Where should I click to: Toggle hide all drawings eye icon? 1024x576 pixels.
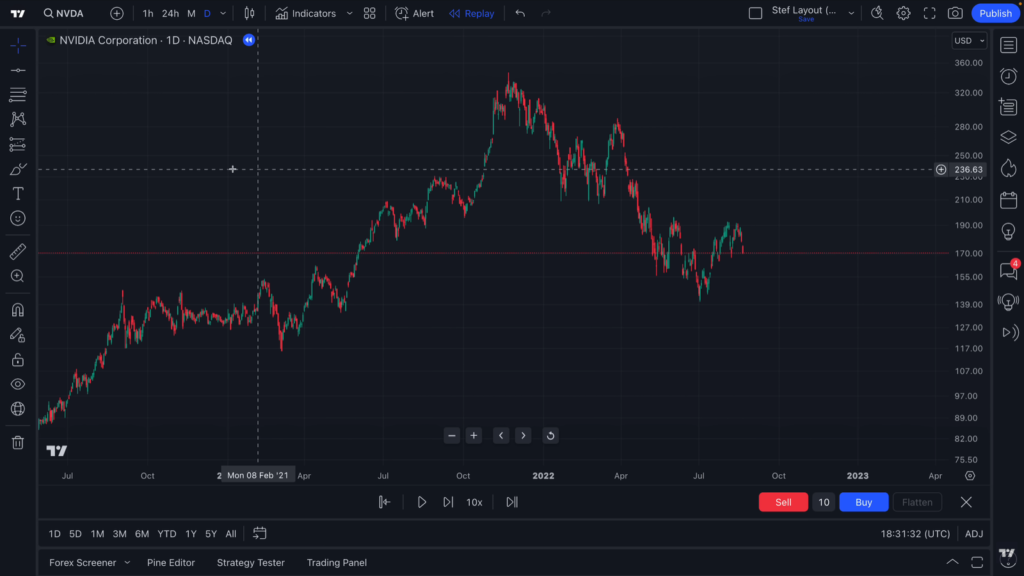pyautogui.click(x=17, y=384)
